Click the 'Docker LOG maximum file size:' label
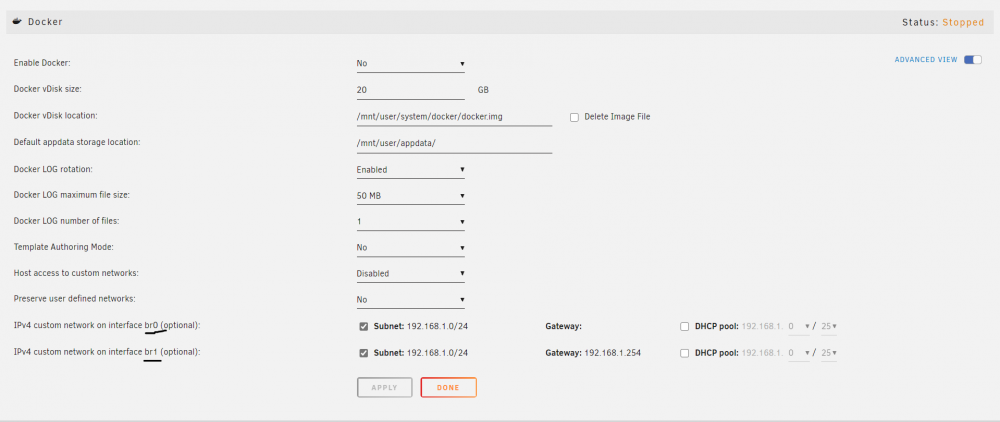The image size is (1000, 422). click(x=71, y=195)
